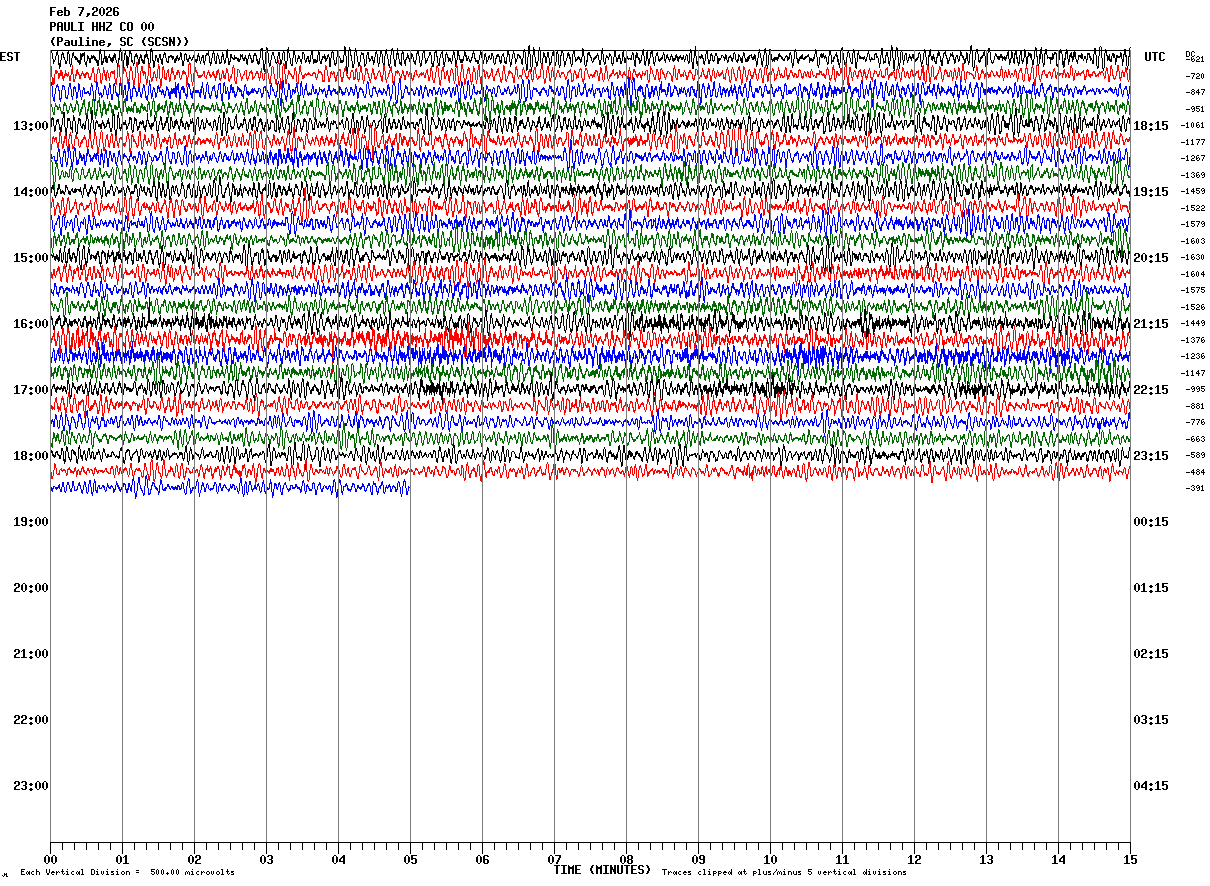The height and width of the screenshot is (886, 1210).
Task: Click the 05 minute axis tick label
Action: pyautogui.click(x=410, y=860)
